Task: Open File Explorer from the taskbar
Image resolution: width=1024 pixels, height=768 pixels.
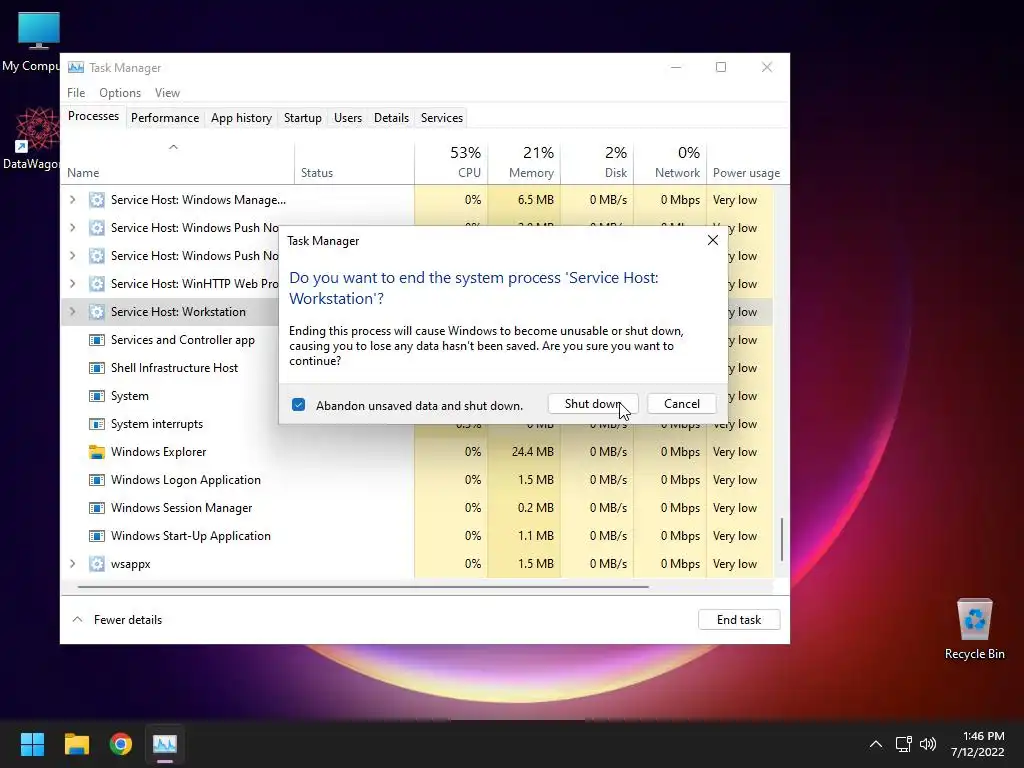Action: pyautogui.click(x=76, y=744)
